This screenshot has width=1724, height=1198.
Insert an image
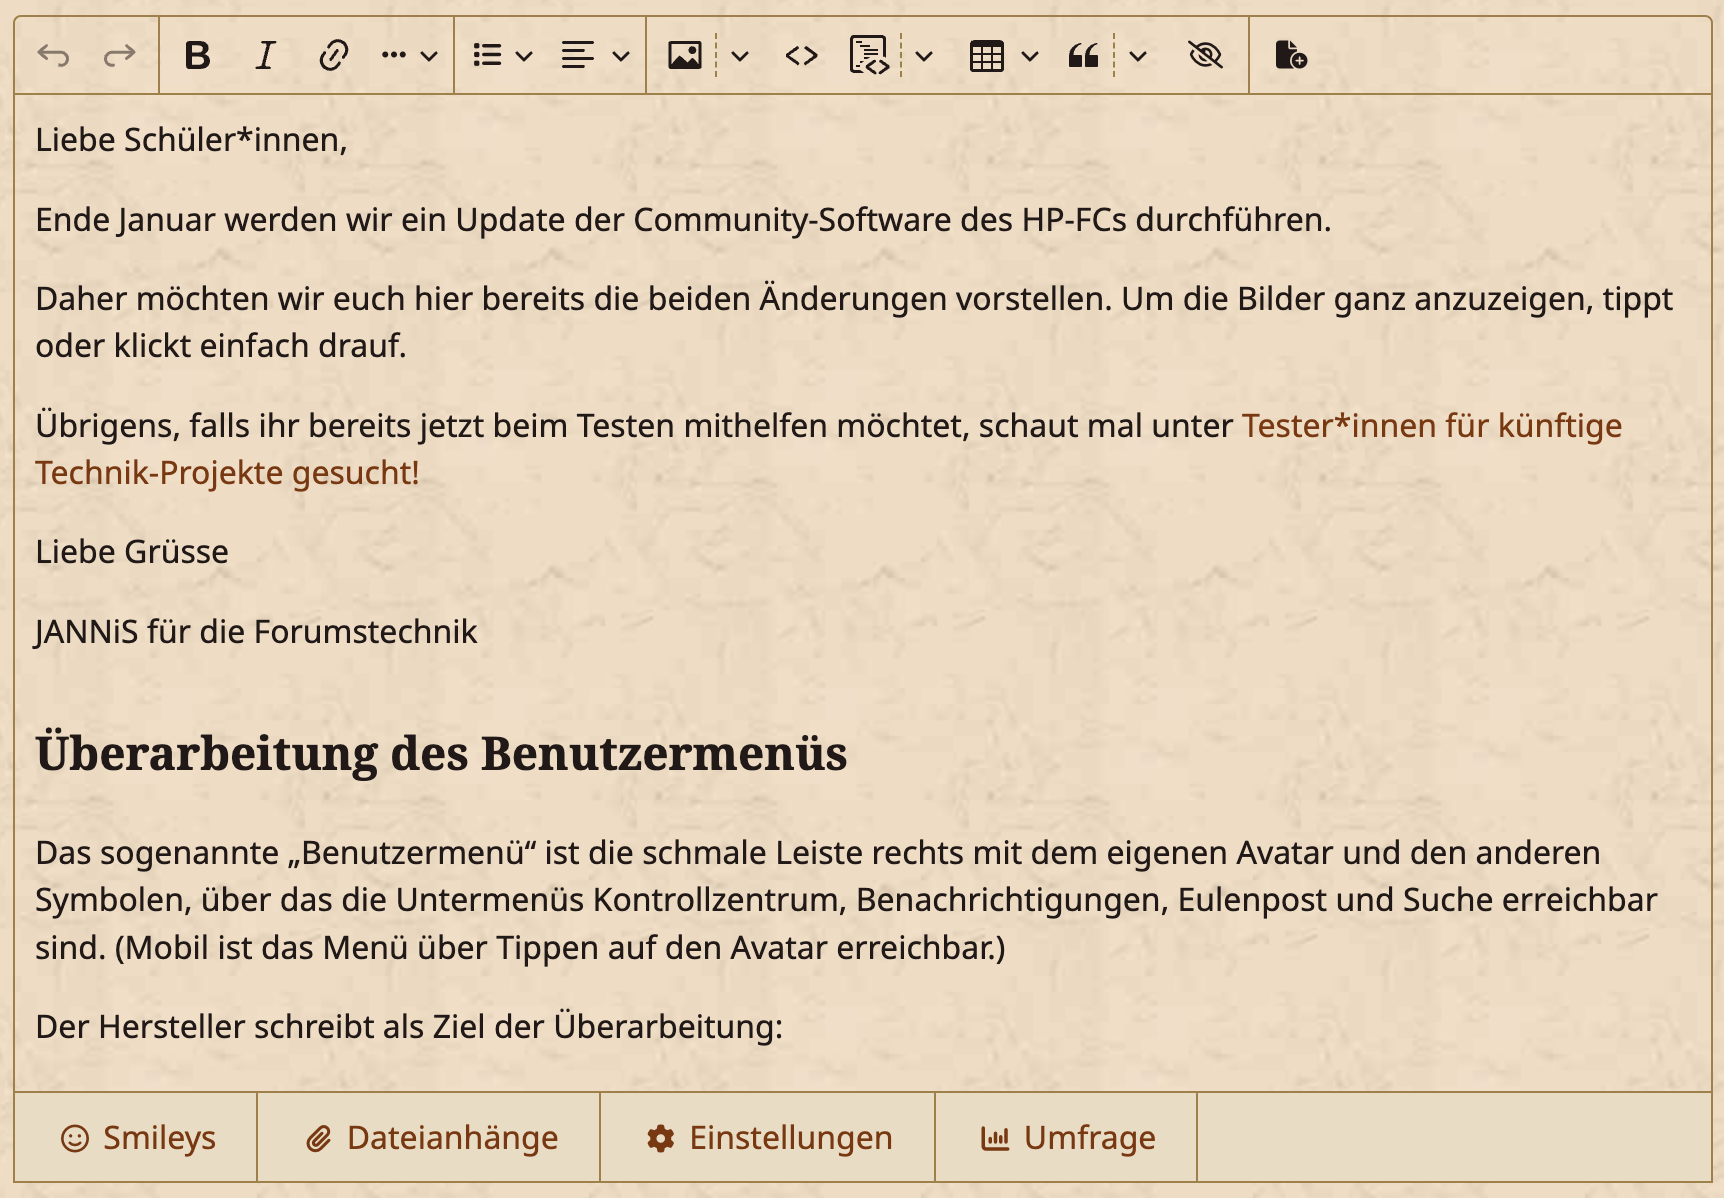685,56
